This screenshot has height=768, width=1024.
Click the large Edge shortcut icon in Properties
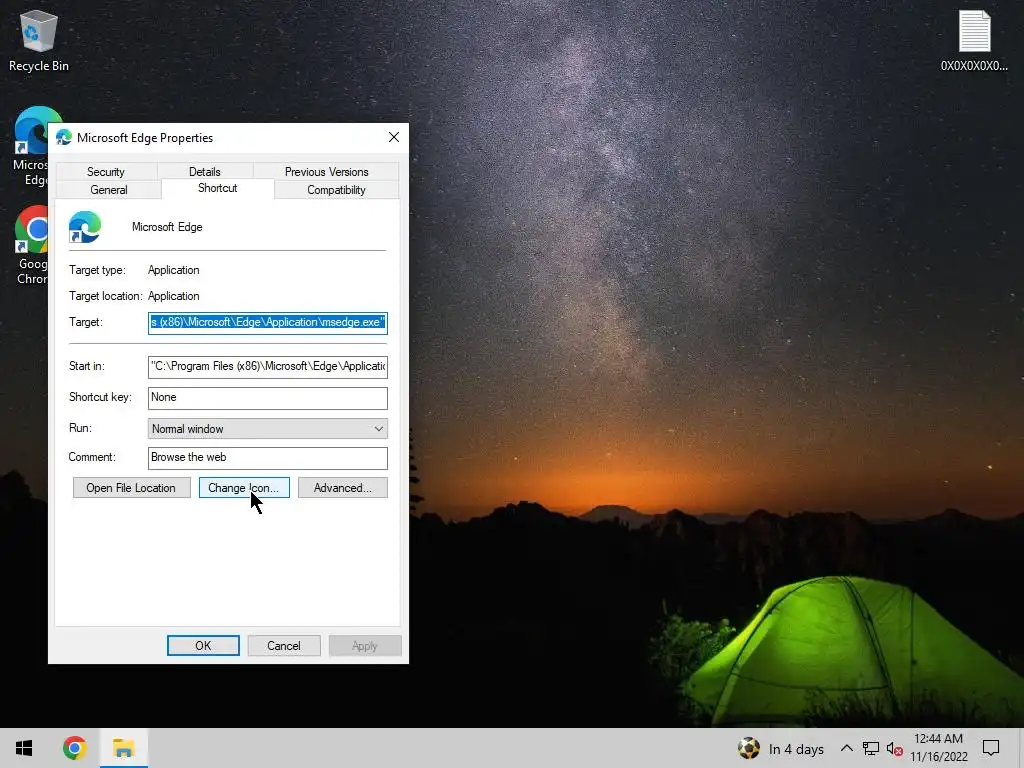point(85,227)
